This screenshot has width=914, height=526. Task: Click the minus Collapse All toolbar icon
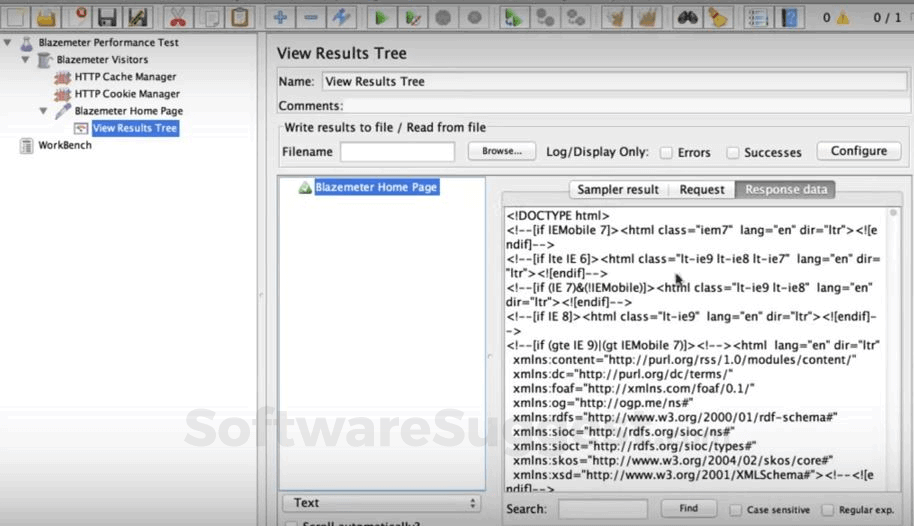pos(311,17)
